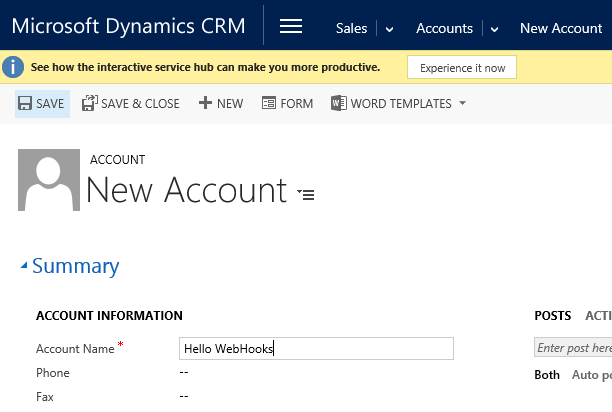Select Sales in the navigation bar
This screenshot has height=412, width=612.
coord(351,28)
